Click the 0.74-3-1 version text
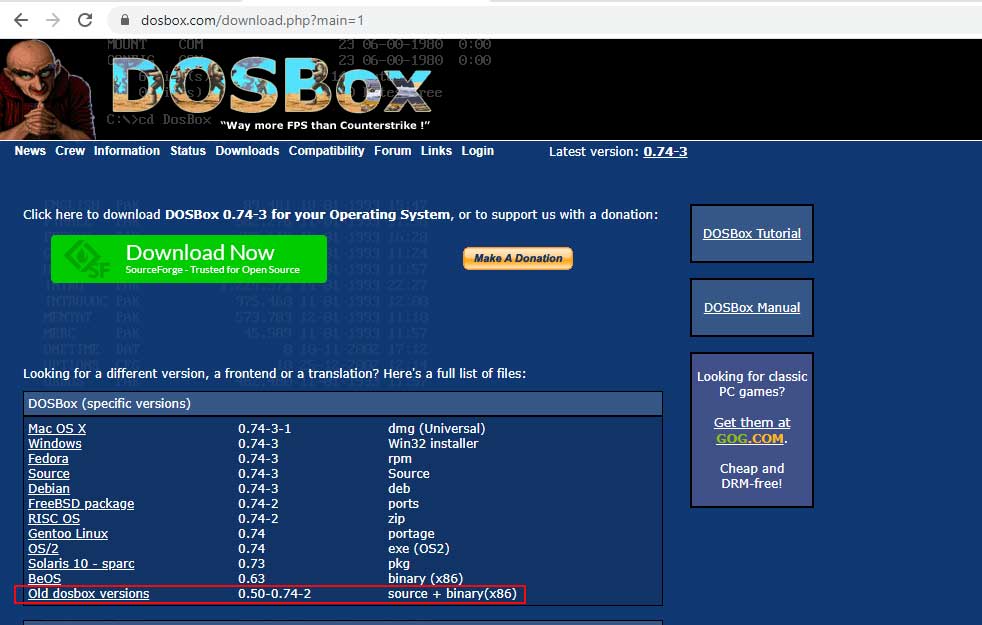 [x=264, y=428]
